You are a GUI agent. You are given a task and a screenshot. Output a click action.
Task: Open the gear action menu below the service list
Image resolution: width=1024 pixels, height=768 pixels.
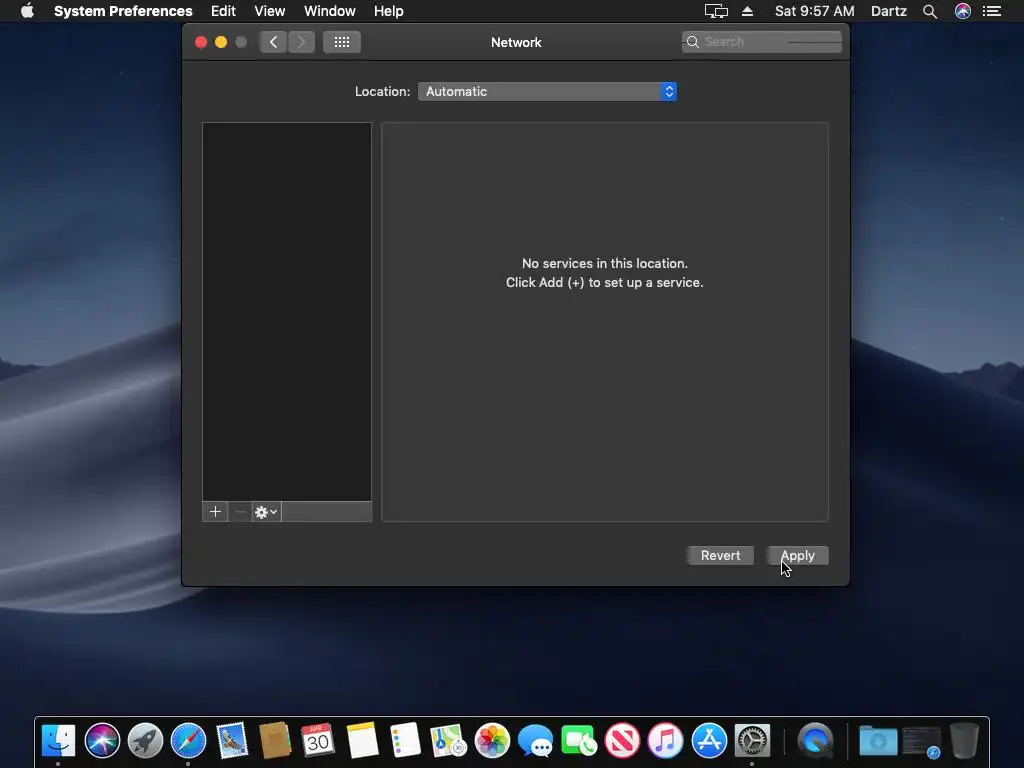(x=266, y=512)
